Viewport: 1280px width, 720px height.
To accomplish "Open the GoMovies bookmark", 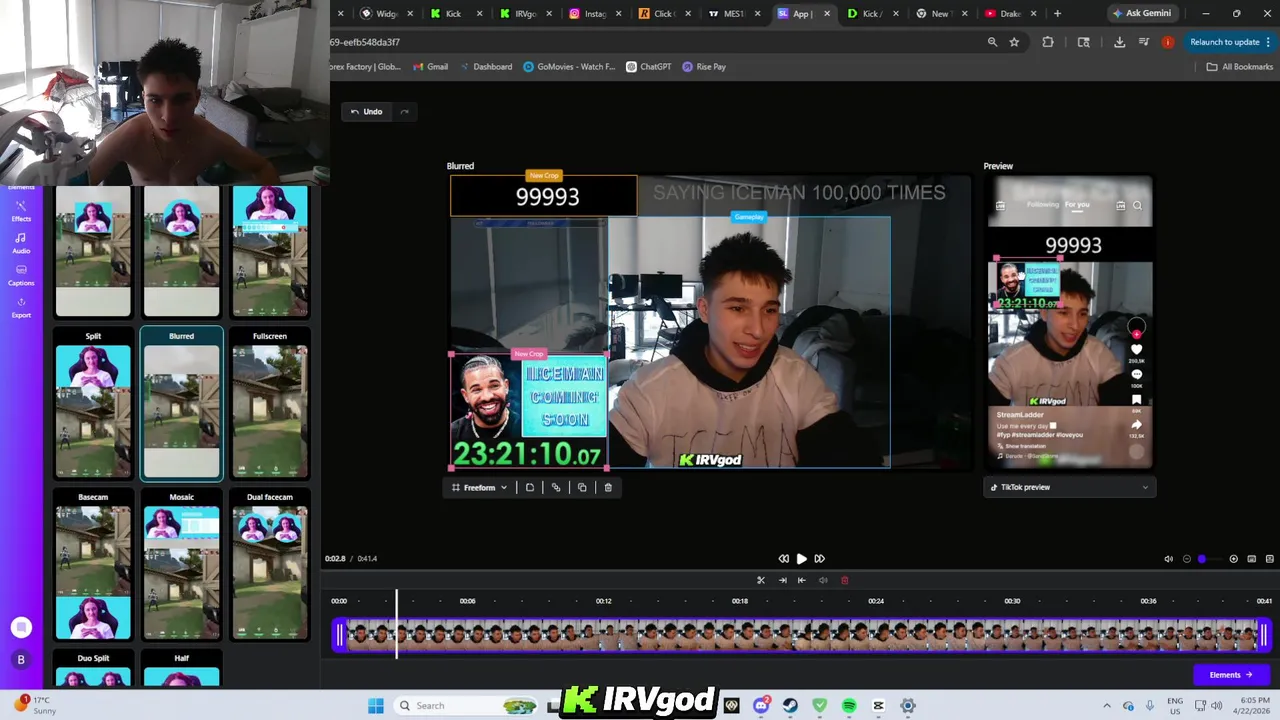I will 569,67.
